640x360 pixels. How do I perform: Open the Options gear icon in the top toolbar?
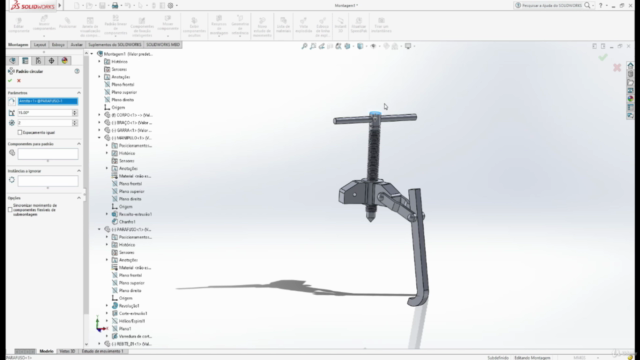171,5
